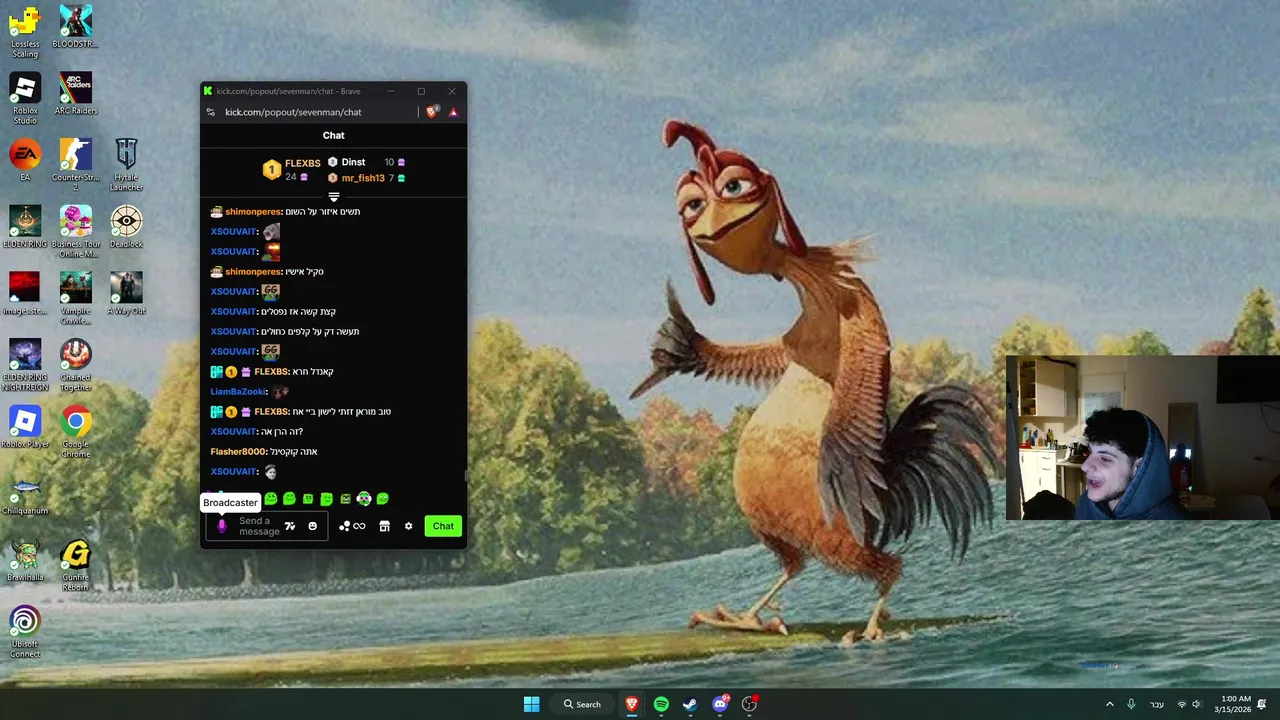The image size is (1280, 720).
Task: Open the notifications bell icon
Action: click(1262, 704)
